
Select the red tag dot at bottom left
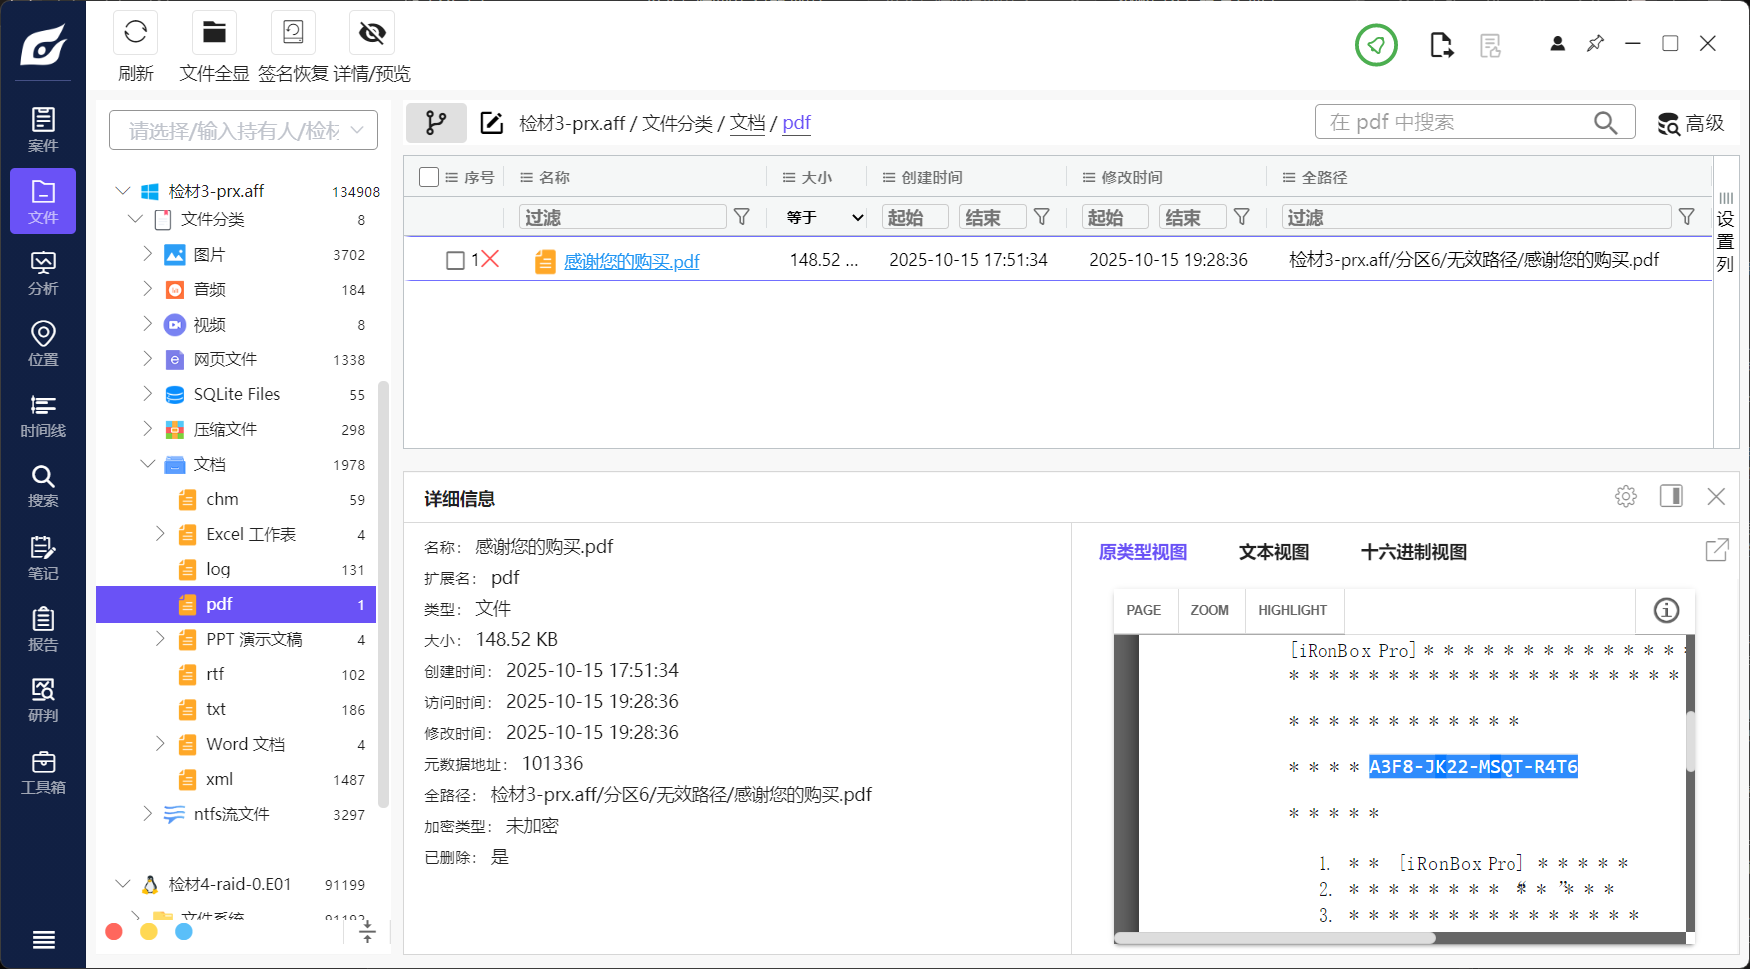click(x=113, y=931)
